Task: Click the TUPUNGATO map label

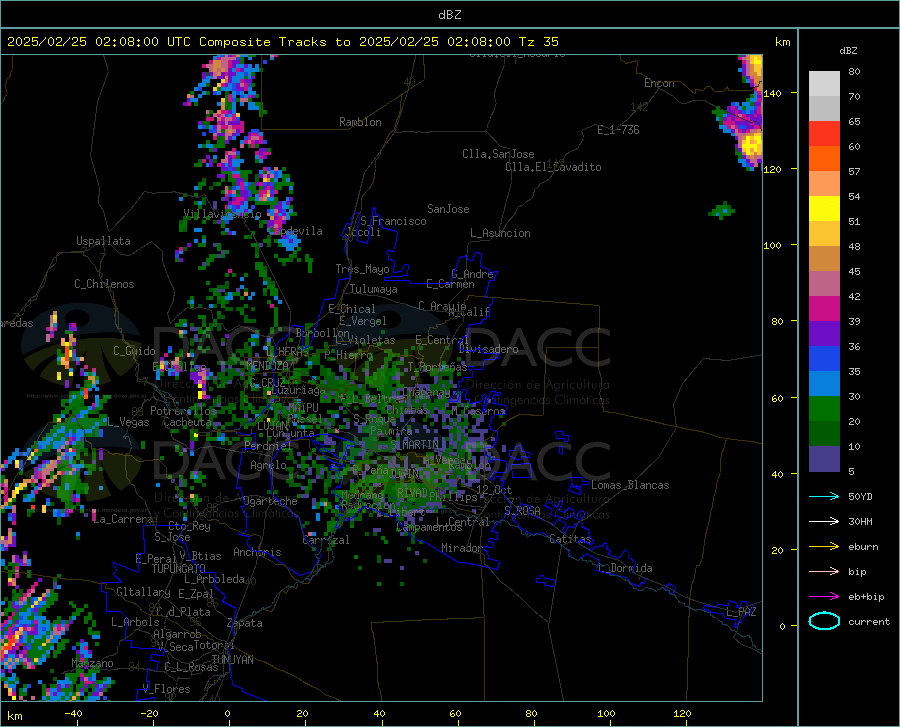Action: (x=179, y=569)
